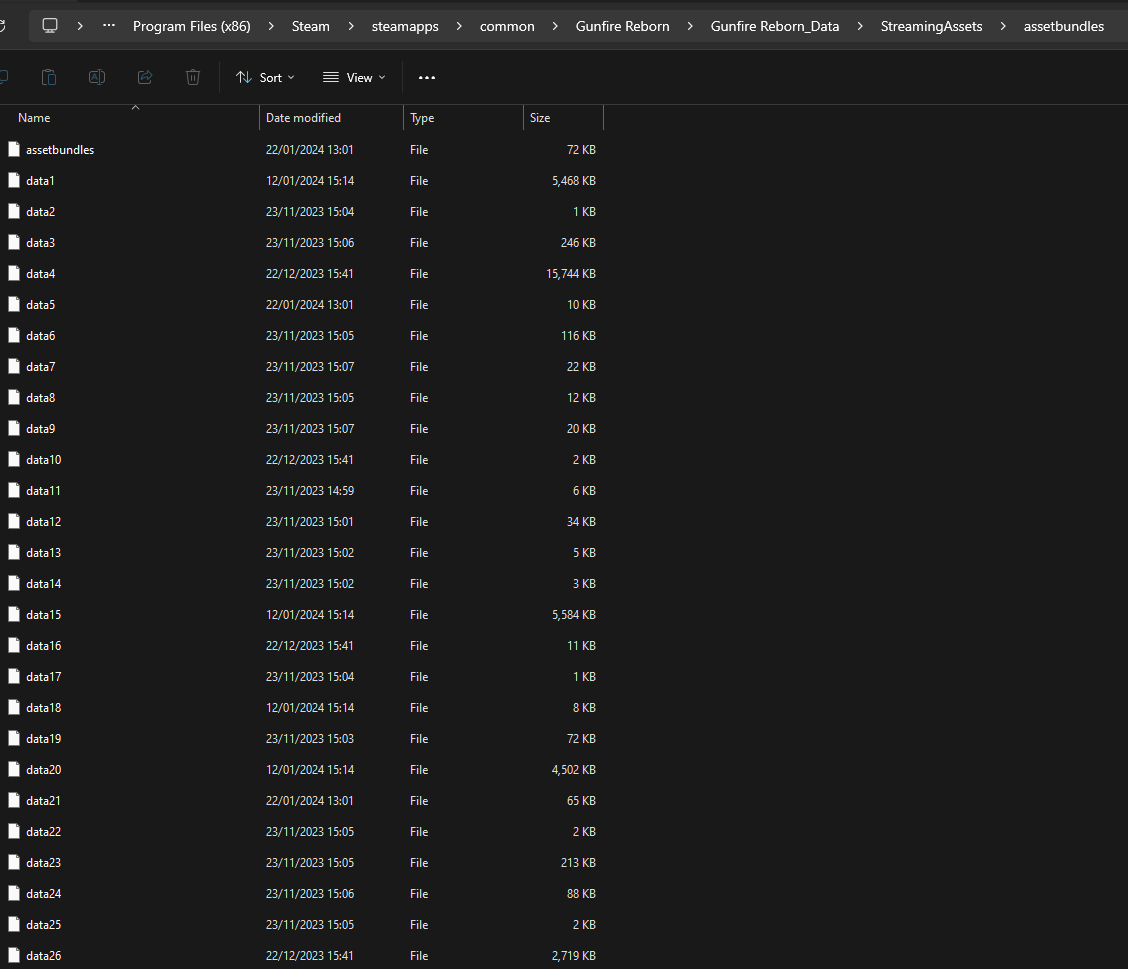The height and width of the screenshot is (969, 1128).
Task: Click the This PC monitor icon in address bar
Action: 50,26
